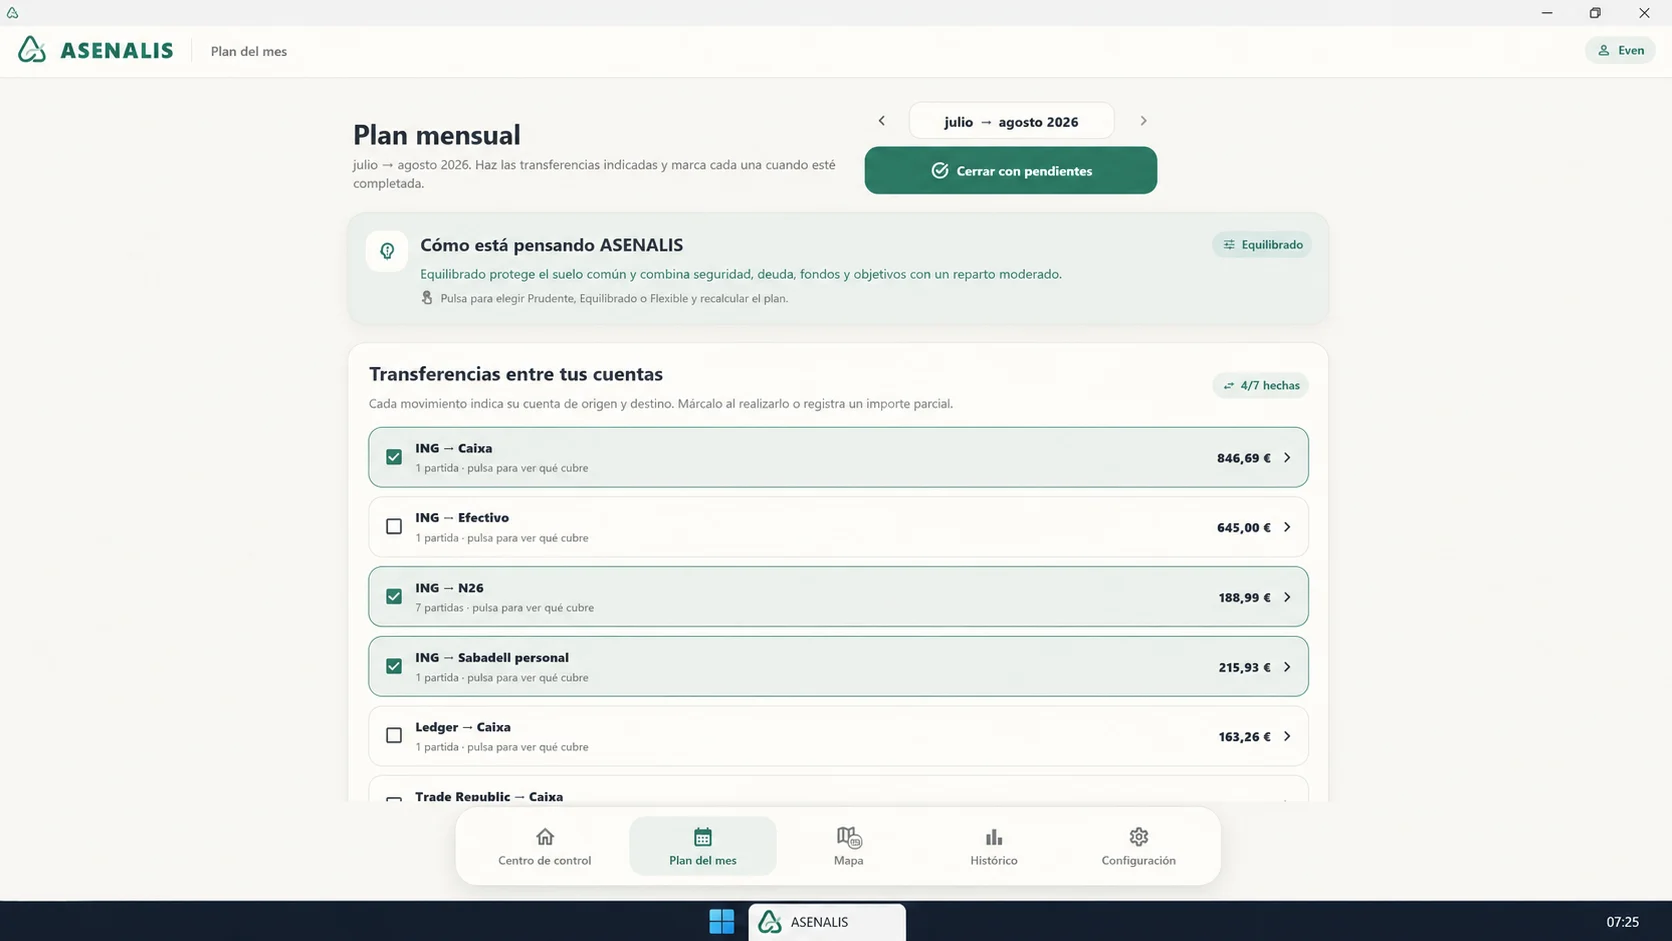Mark Ledger → Caixa transfer as done
Image resolution: width=1672 pixels, height=941 pixels.
(394, 735)
